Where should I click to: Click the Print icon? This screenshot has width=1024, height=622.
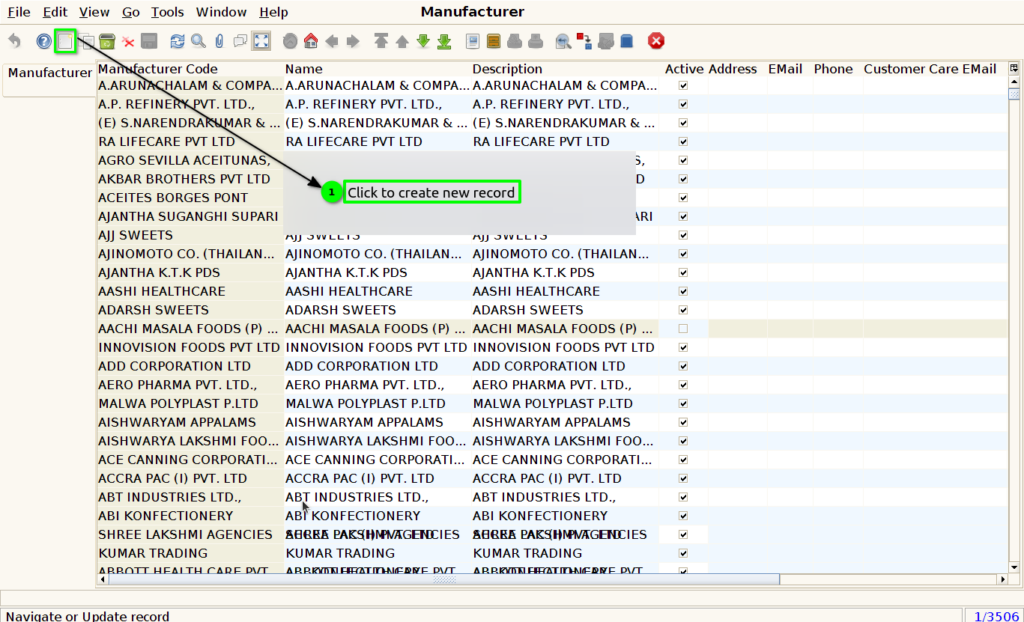tap(536, 41)
